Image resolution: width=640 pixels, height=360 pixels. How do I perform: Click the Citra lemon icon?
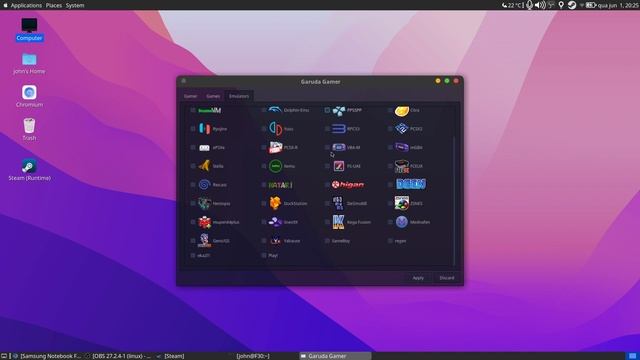click(x=402, y=110)
